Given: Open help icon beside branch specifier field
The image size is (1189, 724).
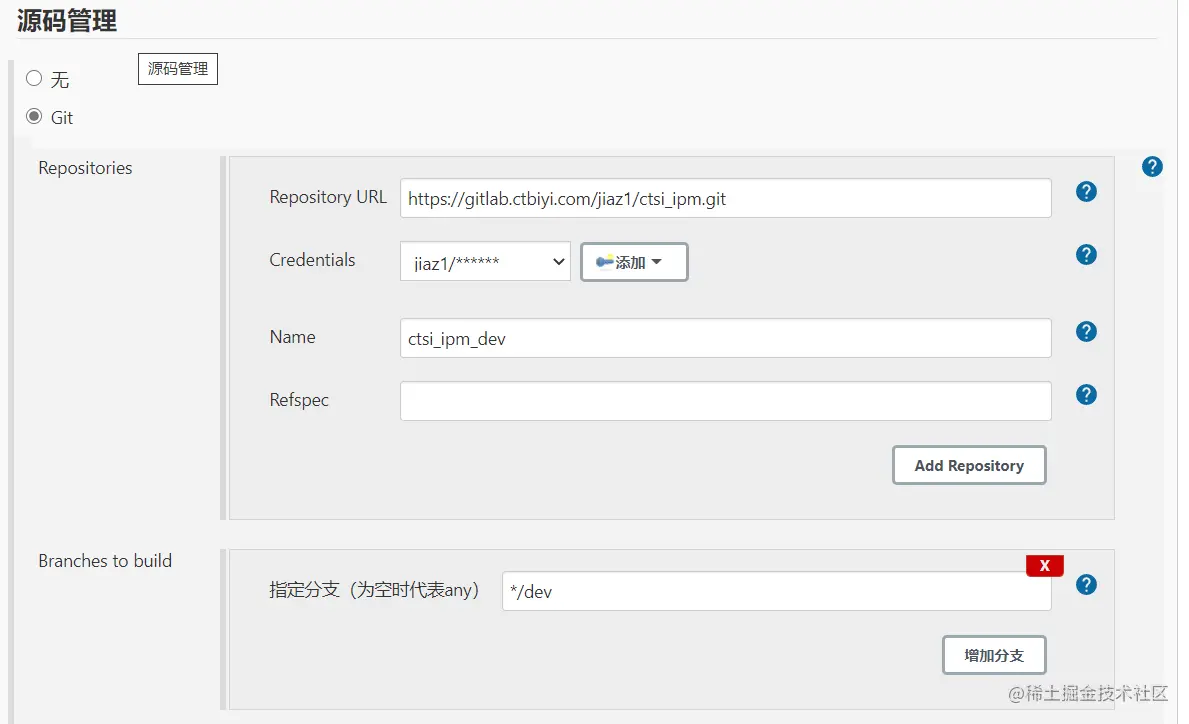Looking at the screenshot, I should pos(1086,585).
